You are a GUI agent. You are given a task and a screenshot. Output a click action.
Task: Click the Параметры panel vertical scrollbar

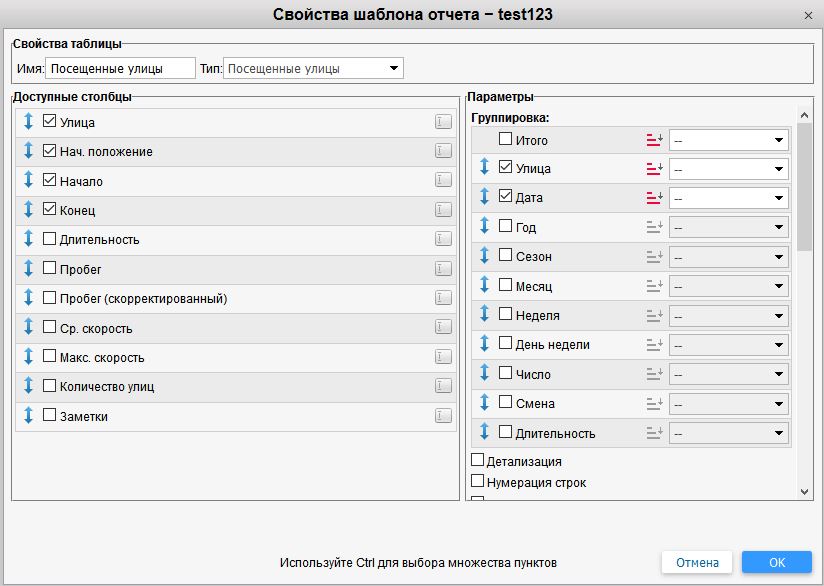click(805, 300)
